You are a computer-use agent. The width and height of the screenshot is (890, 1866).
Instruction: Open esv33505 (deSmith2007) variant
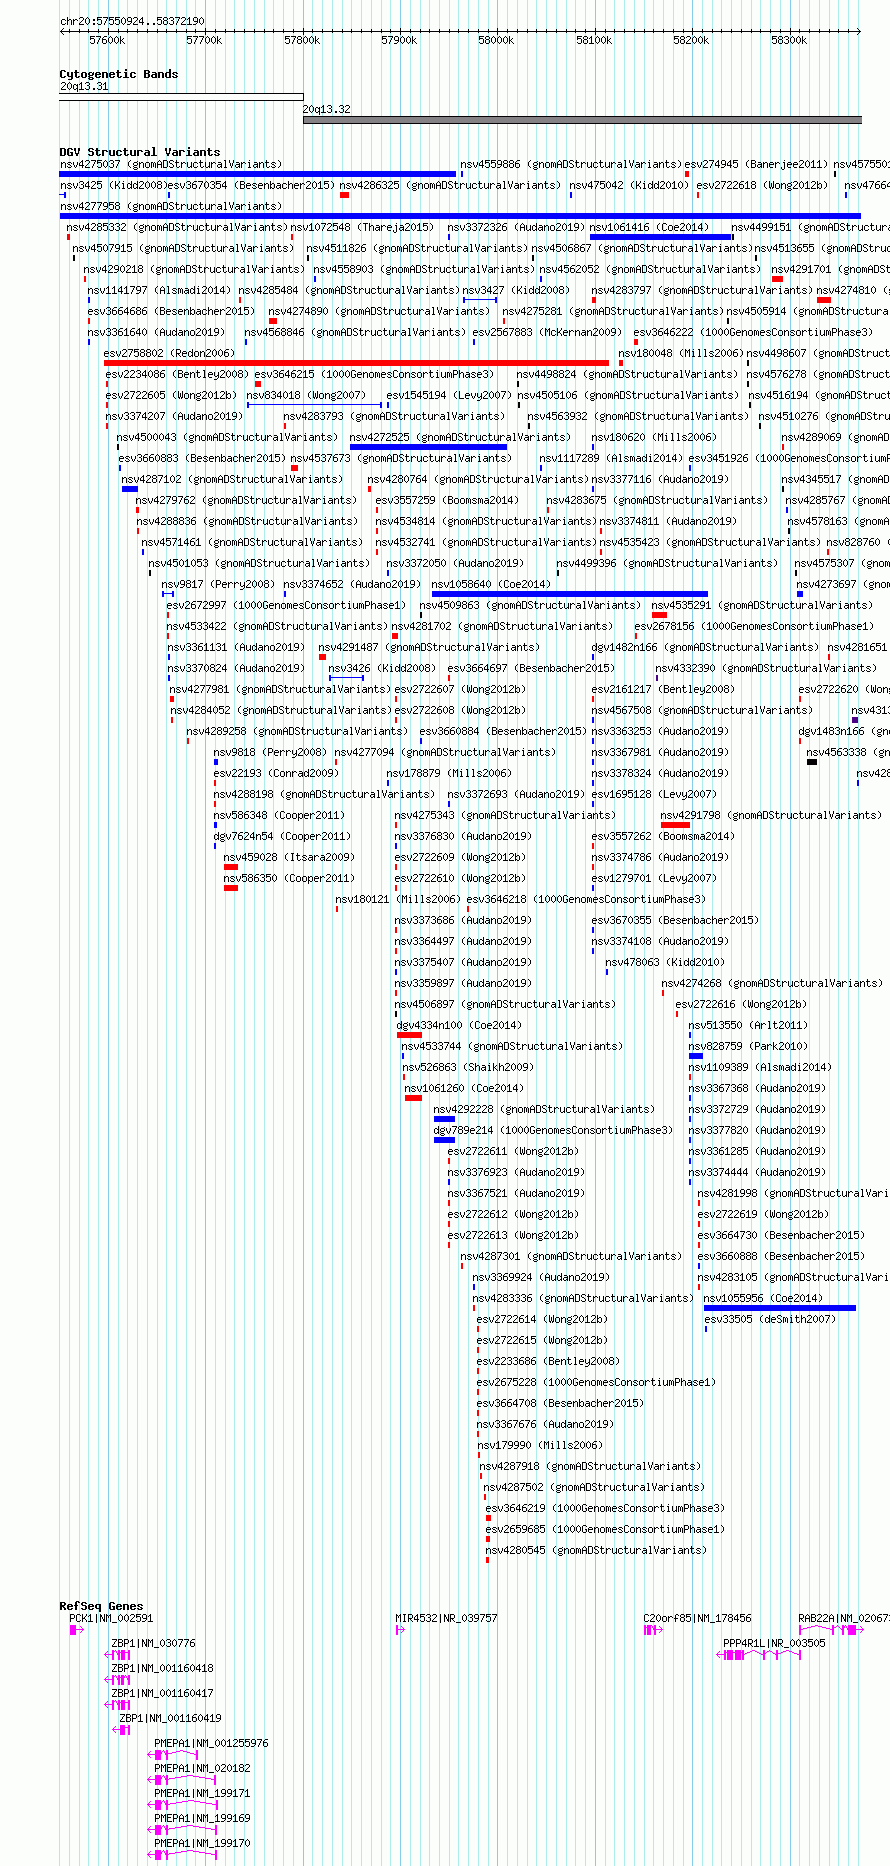pos(770,1319)
